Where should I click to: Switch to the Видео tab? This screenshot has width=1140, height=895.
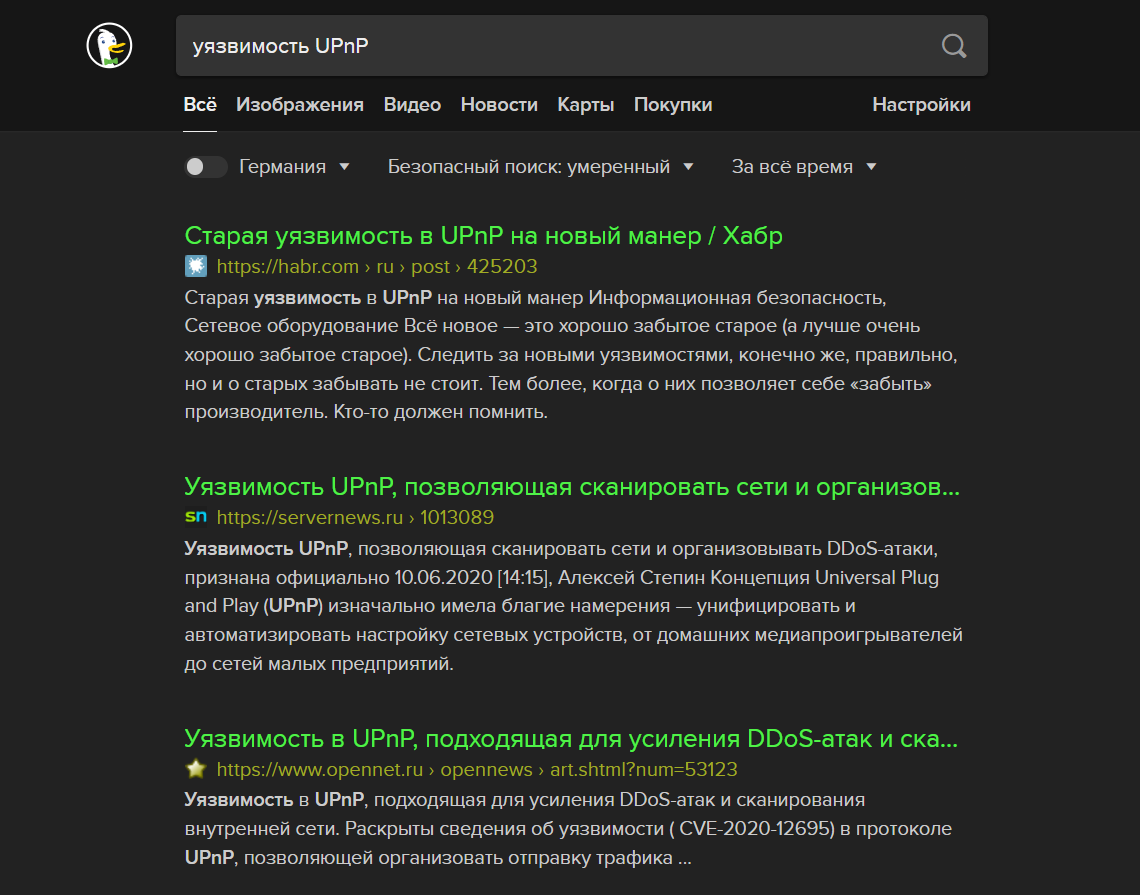point(412,105)
